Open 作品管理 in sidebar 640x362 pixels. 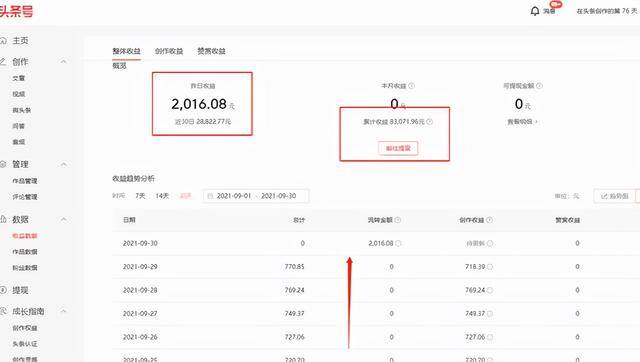25,181
